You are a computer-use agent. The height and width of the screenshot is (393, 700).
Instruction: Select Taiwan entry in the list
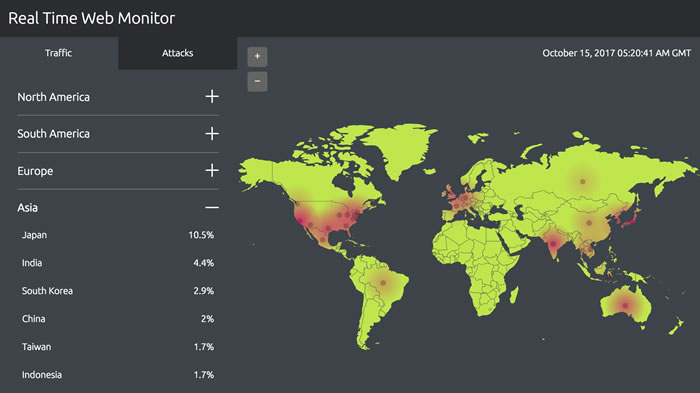pos(118,347)
